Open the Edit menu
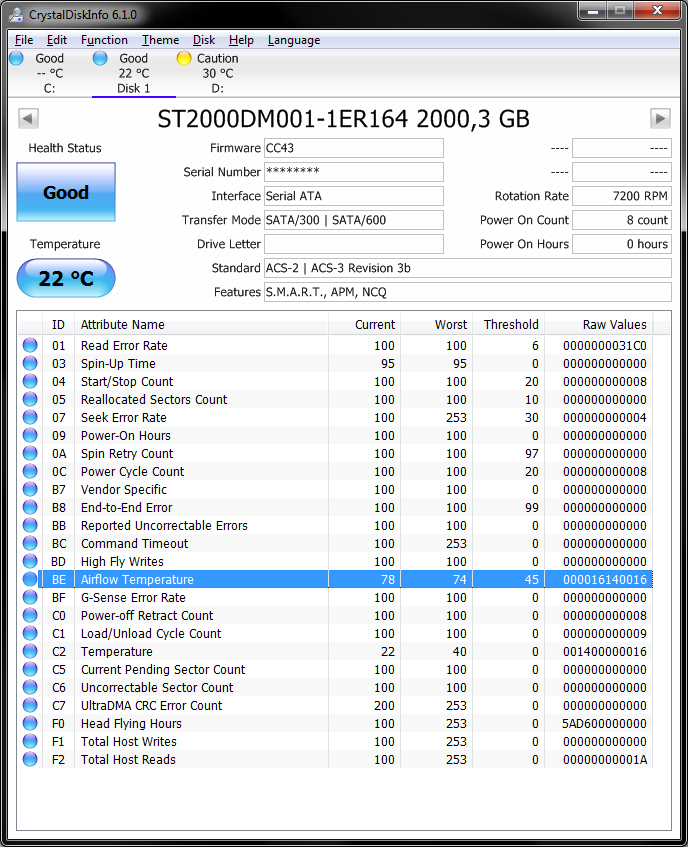Viewport: 688px width, 847px height. (x=57, y=40)
